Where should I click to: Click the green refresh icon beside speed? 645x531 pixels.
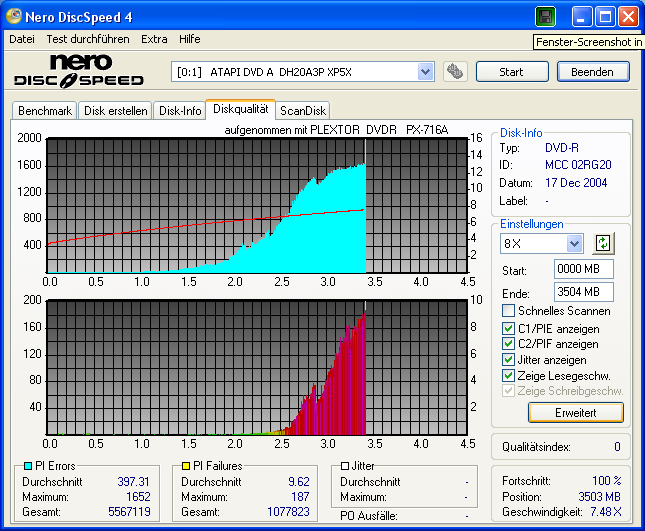603,243
